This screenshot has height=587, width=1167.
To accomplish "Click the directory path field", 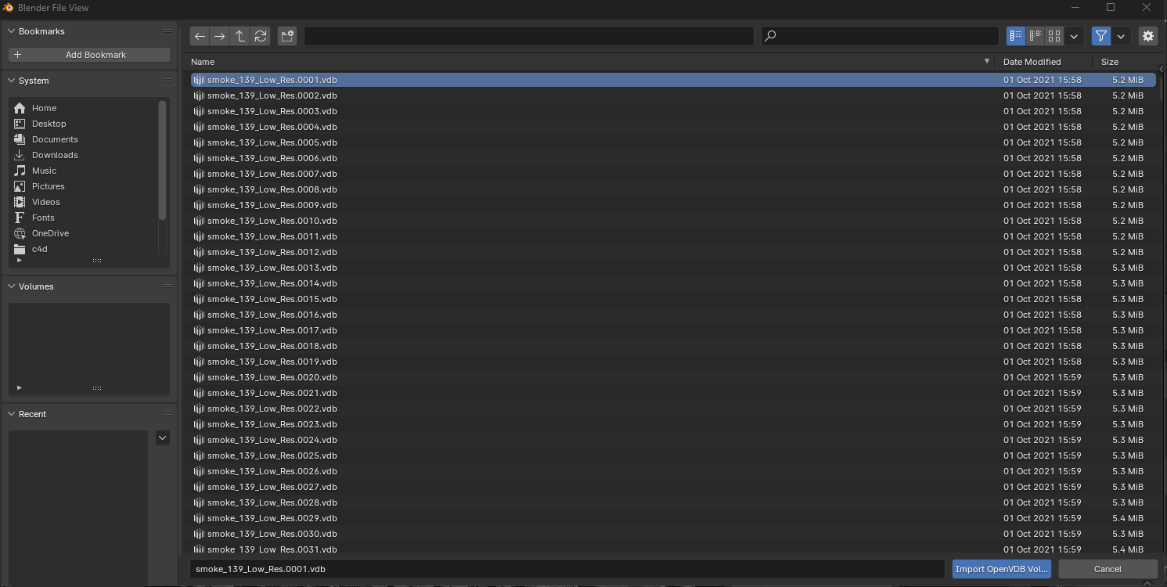I will tap(529, 36).
